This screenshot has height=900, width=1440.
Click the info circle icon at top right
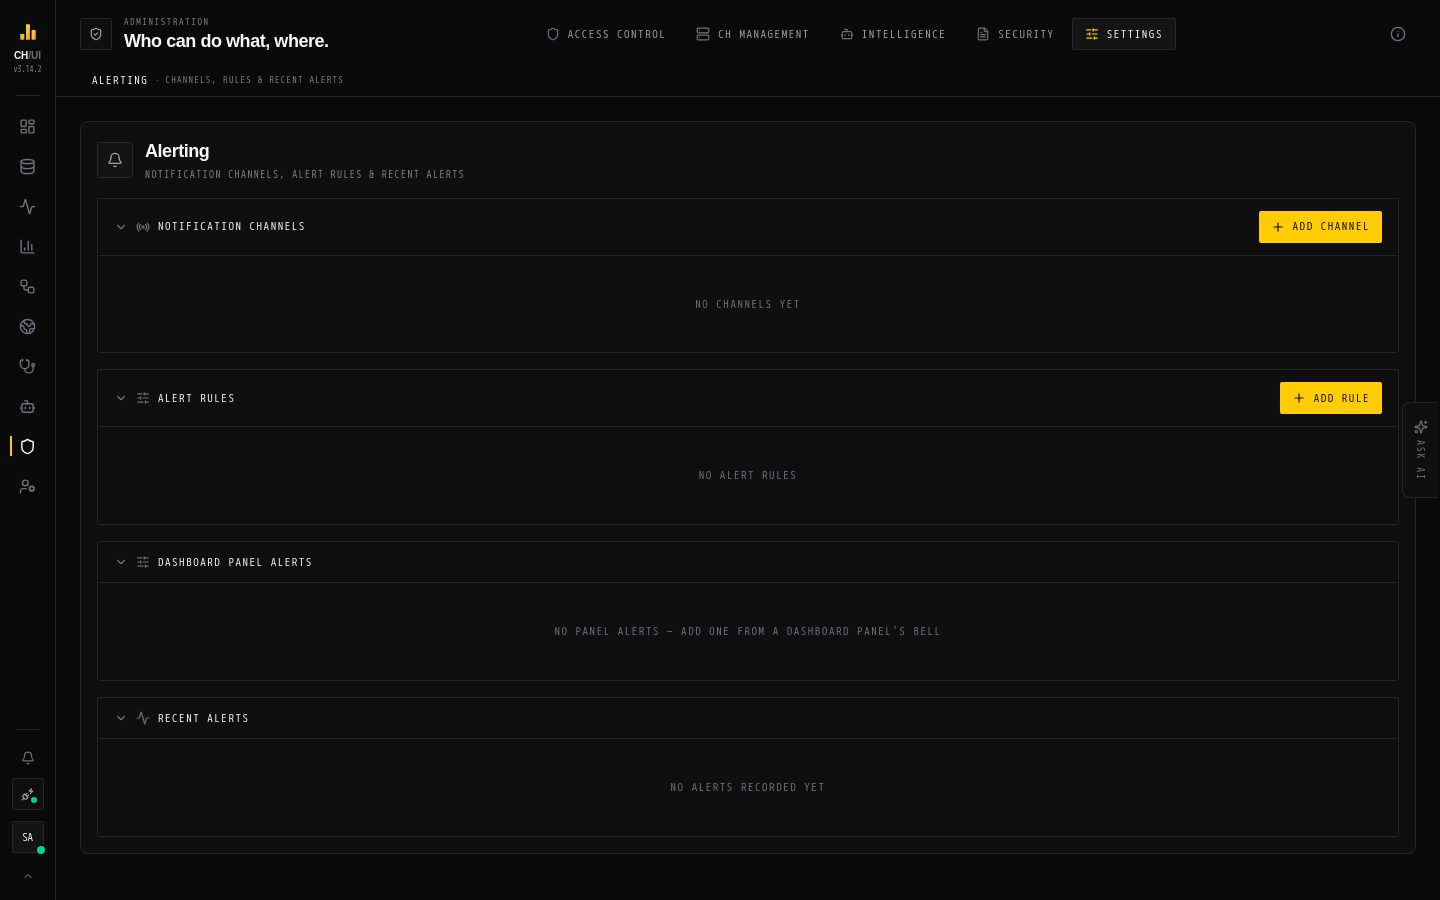pos(1398,34)
